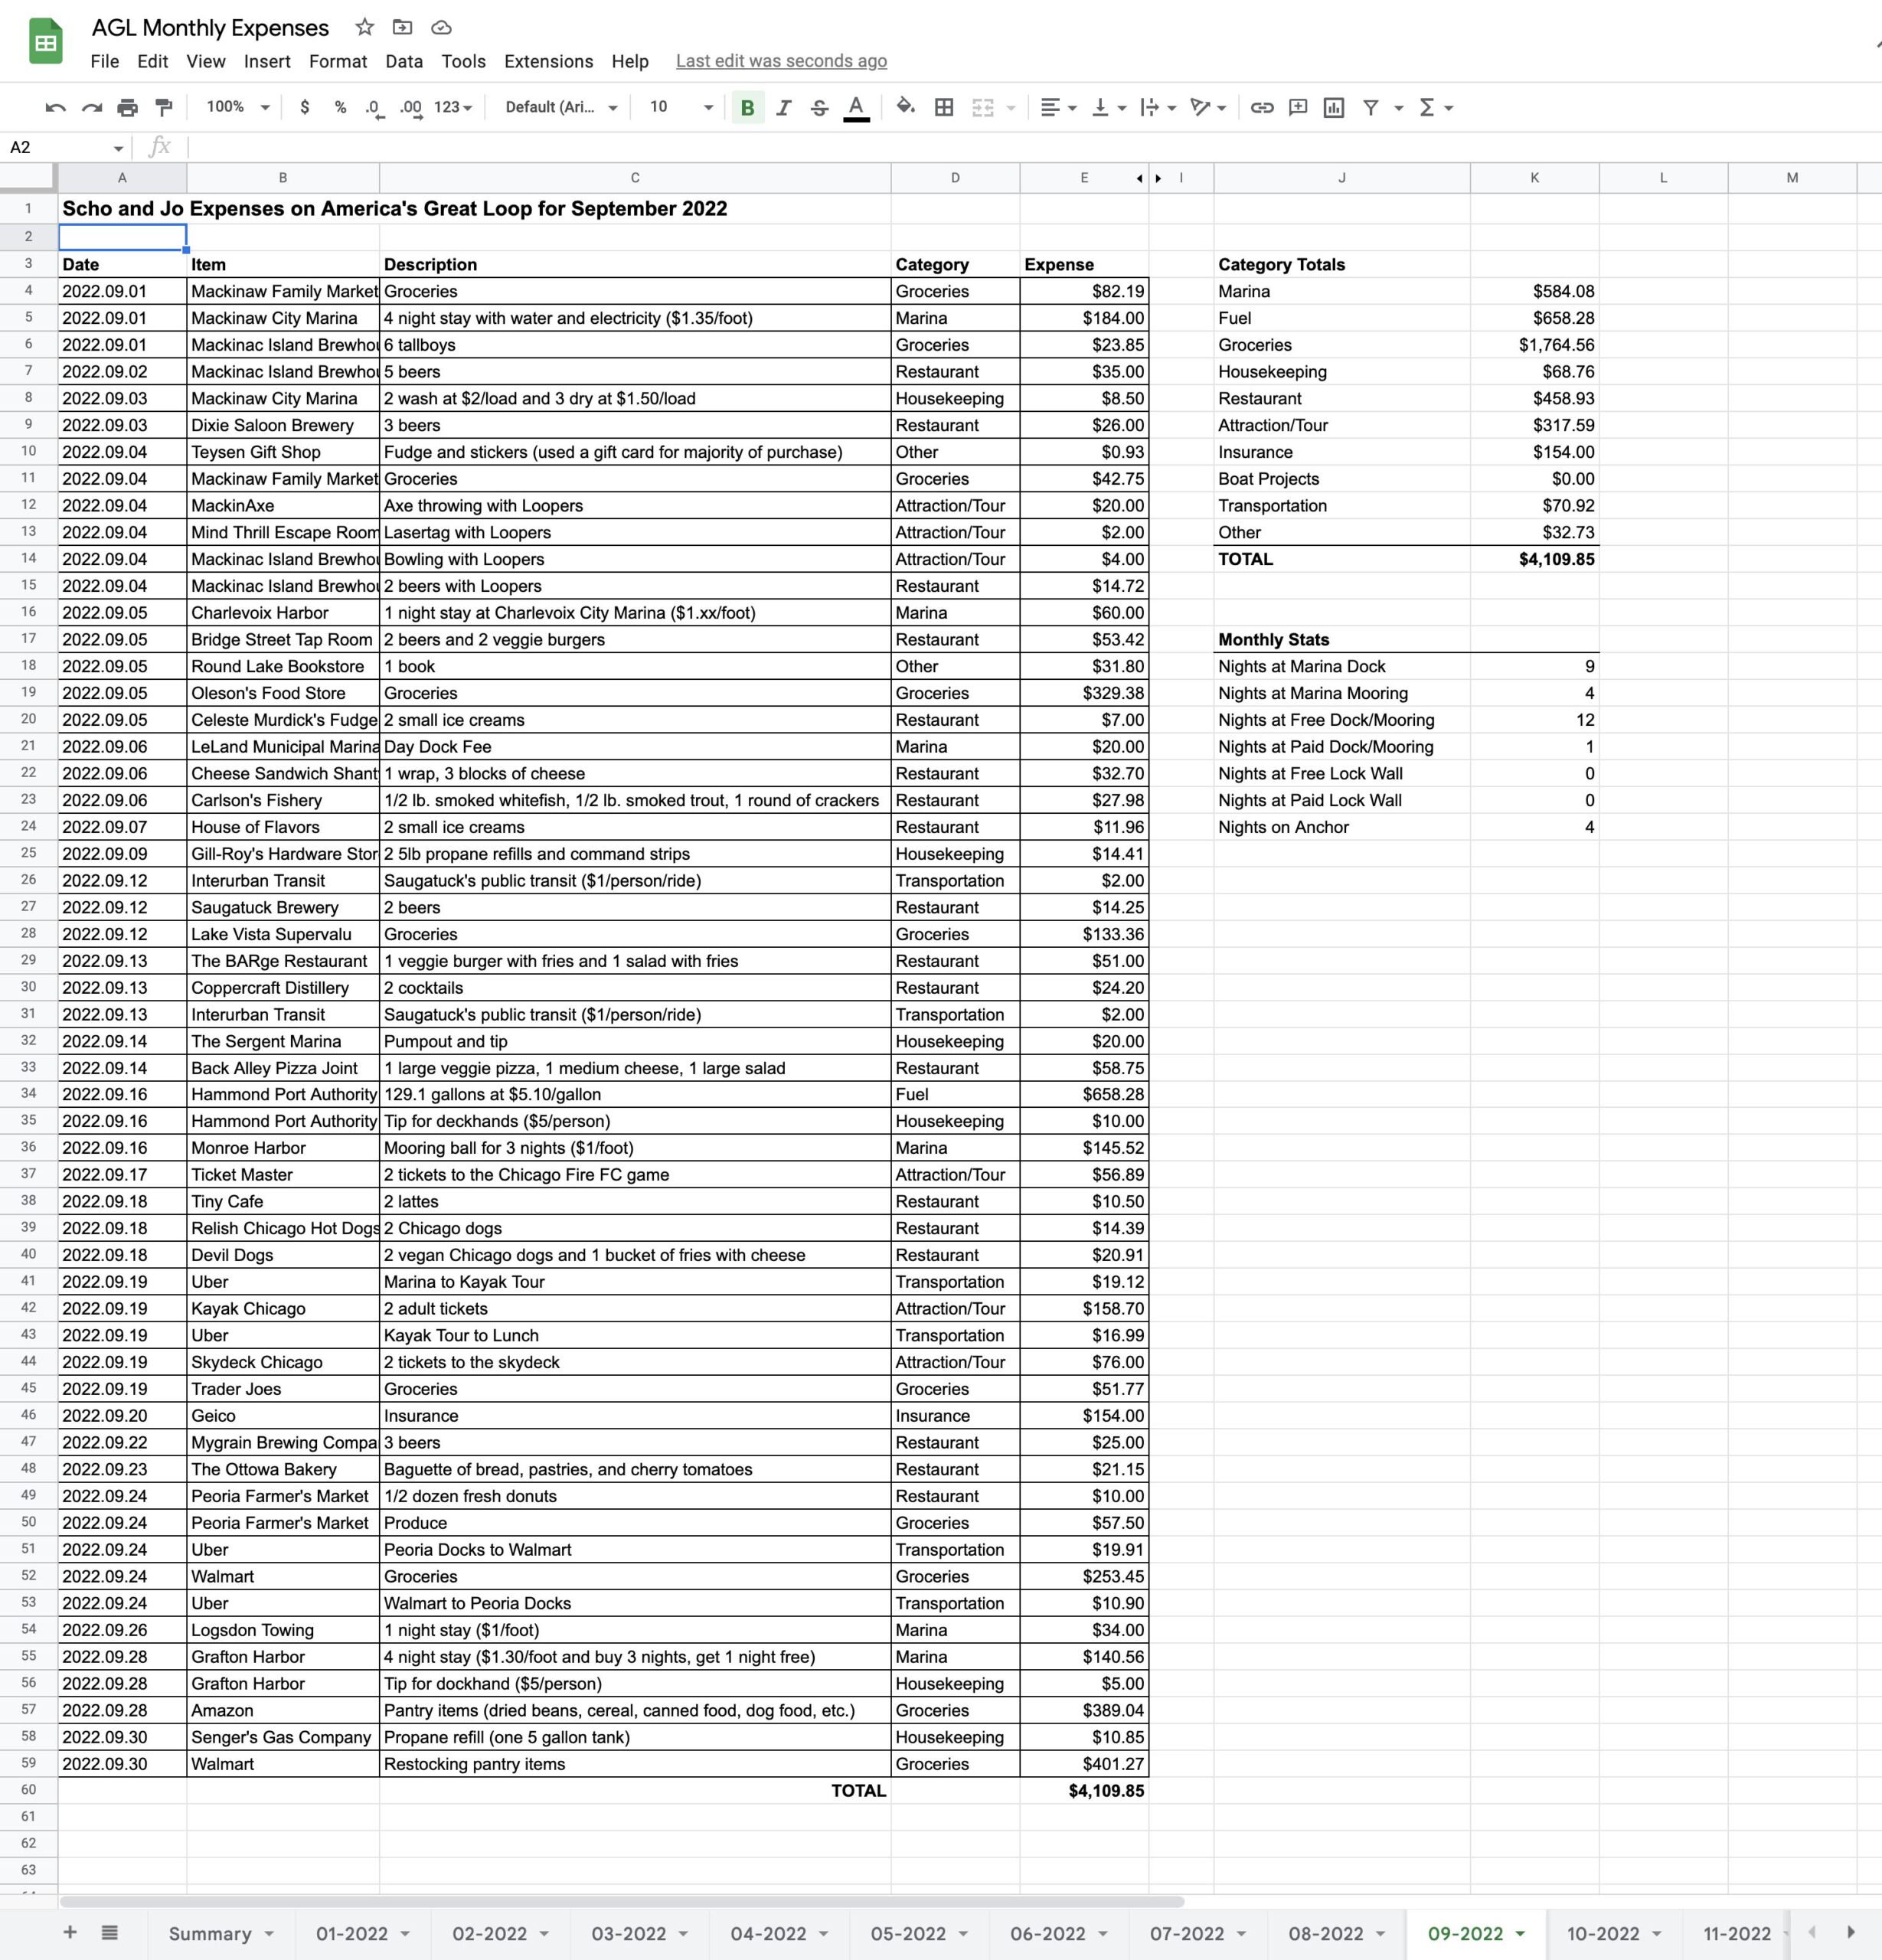
Task: Toggle bold formatting
Action: click(747, 107)
